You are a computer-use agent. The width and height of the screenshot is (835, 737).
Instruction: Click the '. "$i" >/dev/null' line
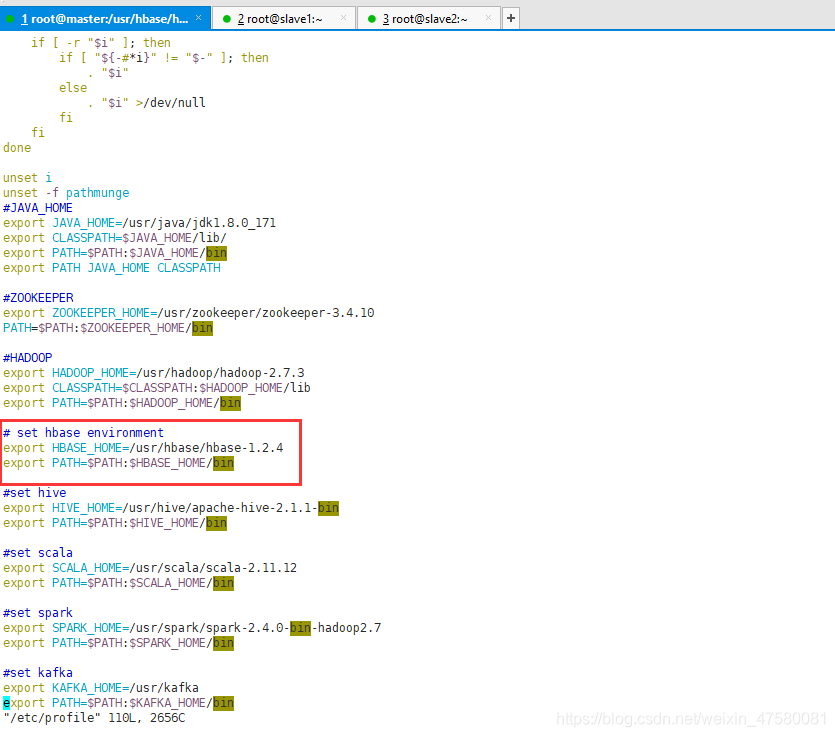[146, 103]
